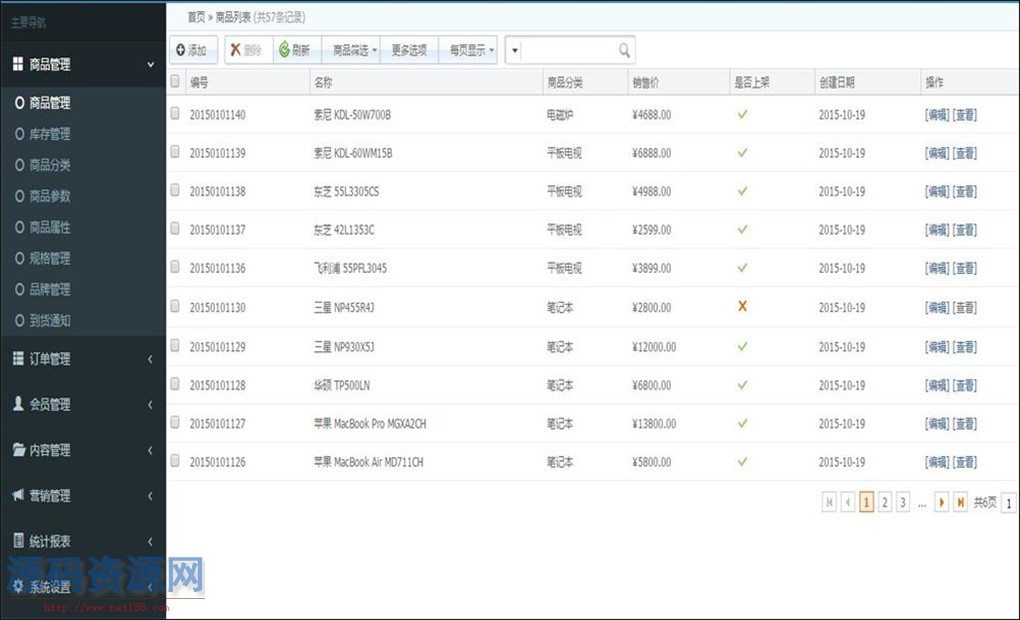Click the next page arrow icon
Viewport: 1020px width, 620px height.
tap(941, 502)
